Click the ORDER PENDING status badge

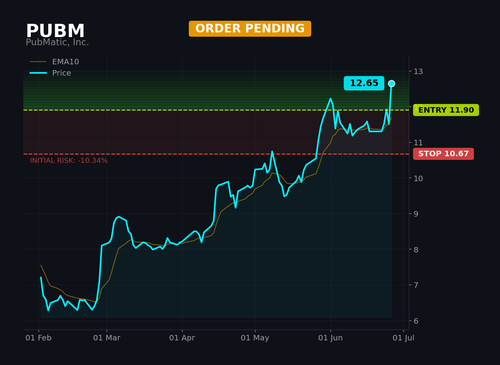(250, 29)
